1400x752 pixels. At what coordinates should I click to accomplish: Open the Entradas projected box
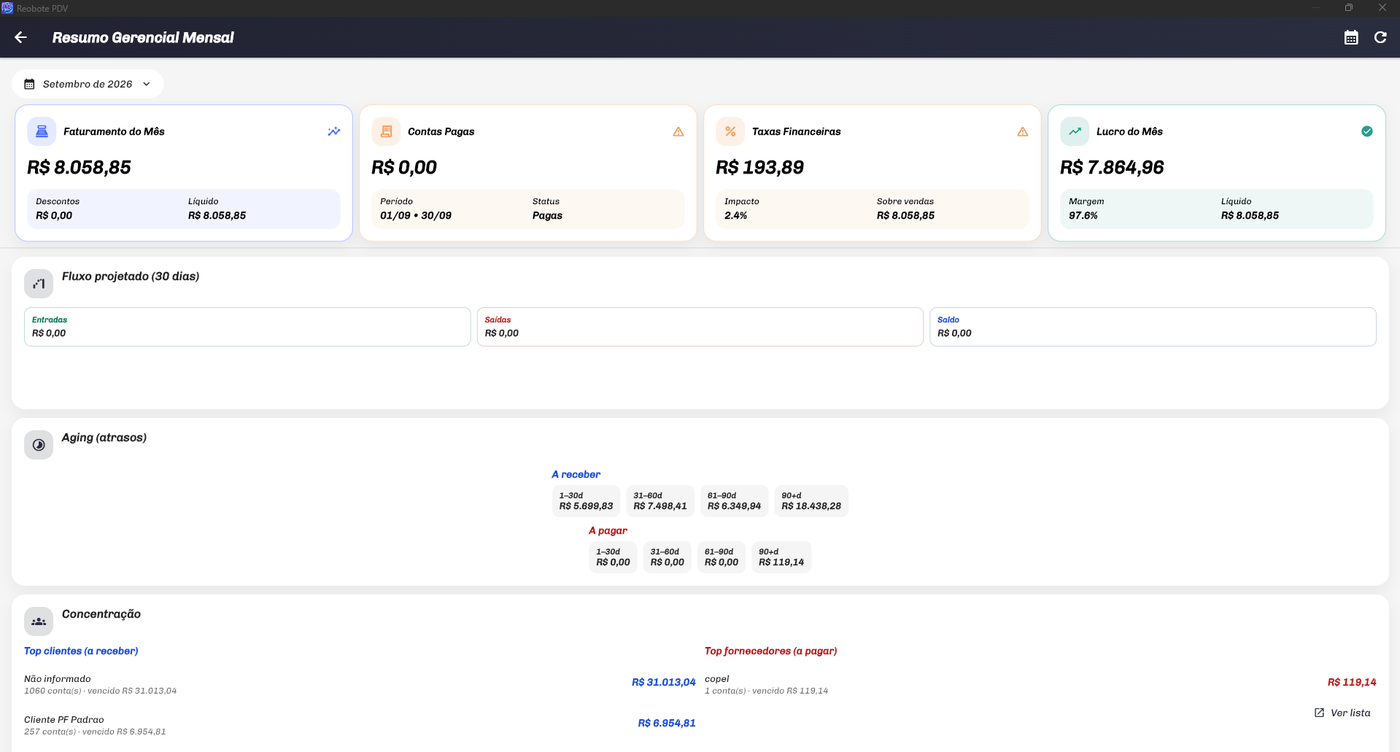pos(247,327)
